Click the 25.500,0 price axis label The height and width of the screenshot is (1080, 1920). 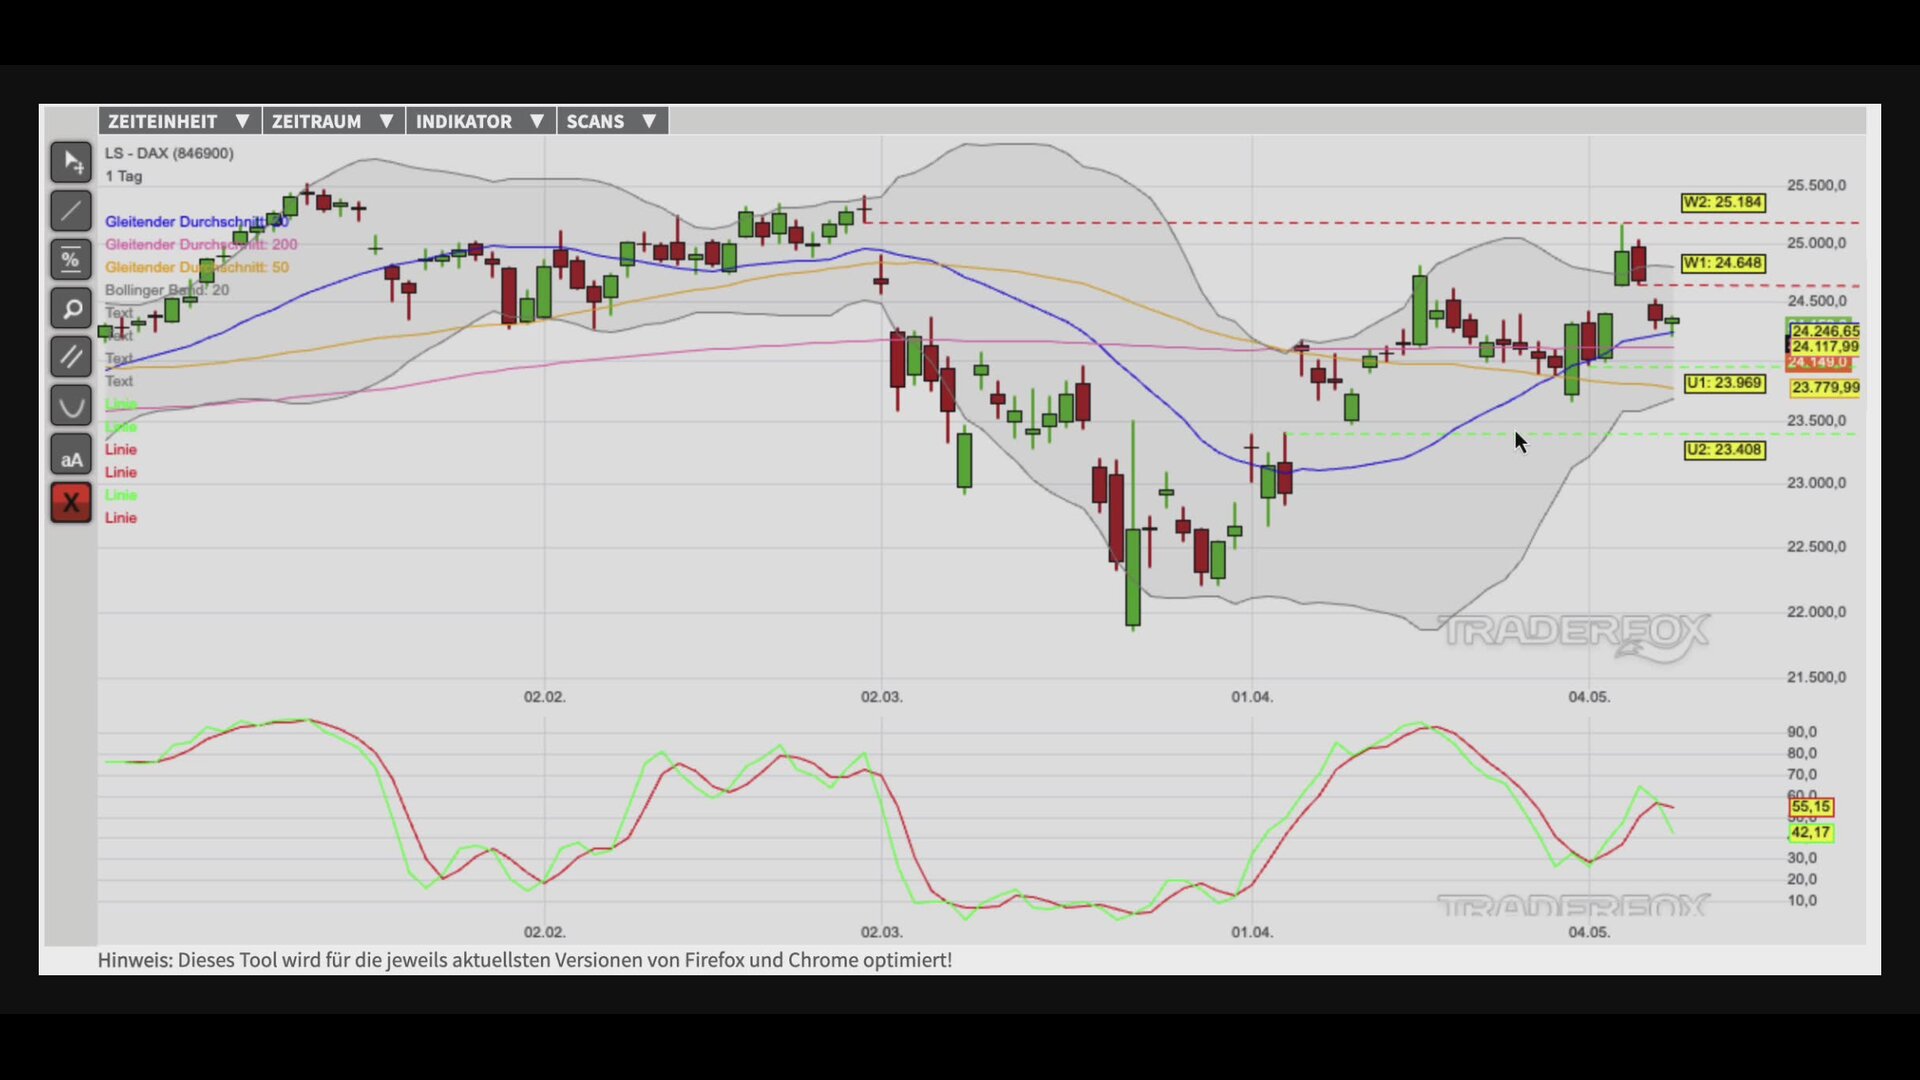tap(1817, 185)
